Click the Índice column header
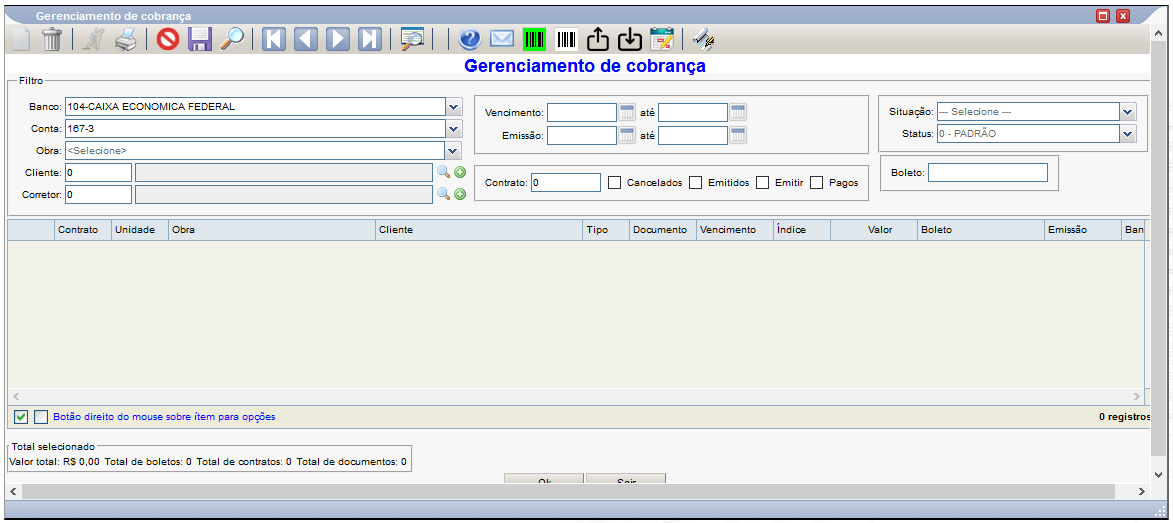The height and width of the screenshot is (523, 1173). tap(802, 230)
